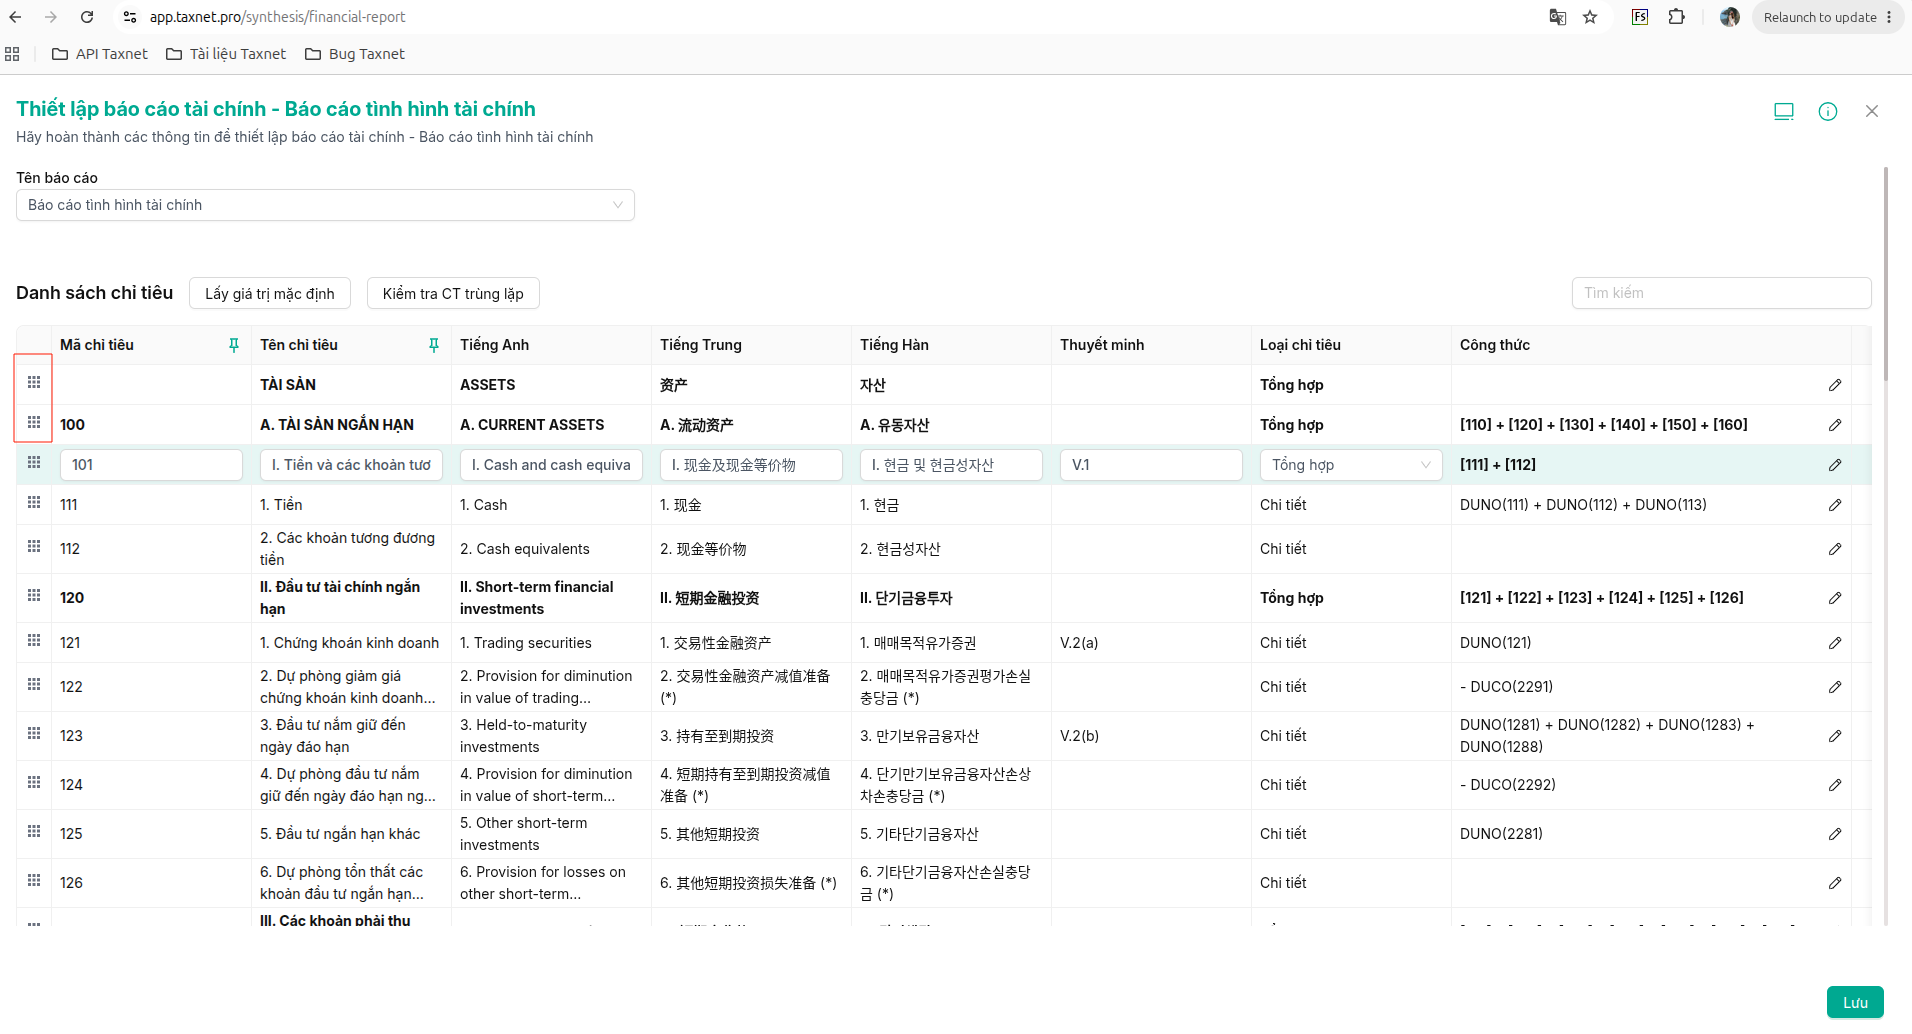Click the edit pencil for row 123
Viewport: 1912px width, 1034px height.
coord(1835,736)
